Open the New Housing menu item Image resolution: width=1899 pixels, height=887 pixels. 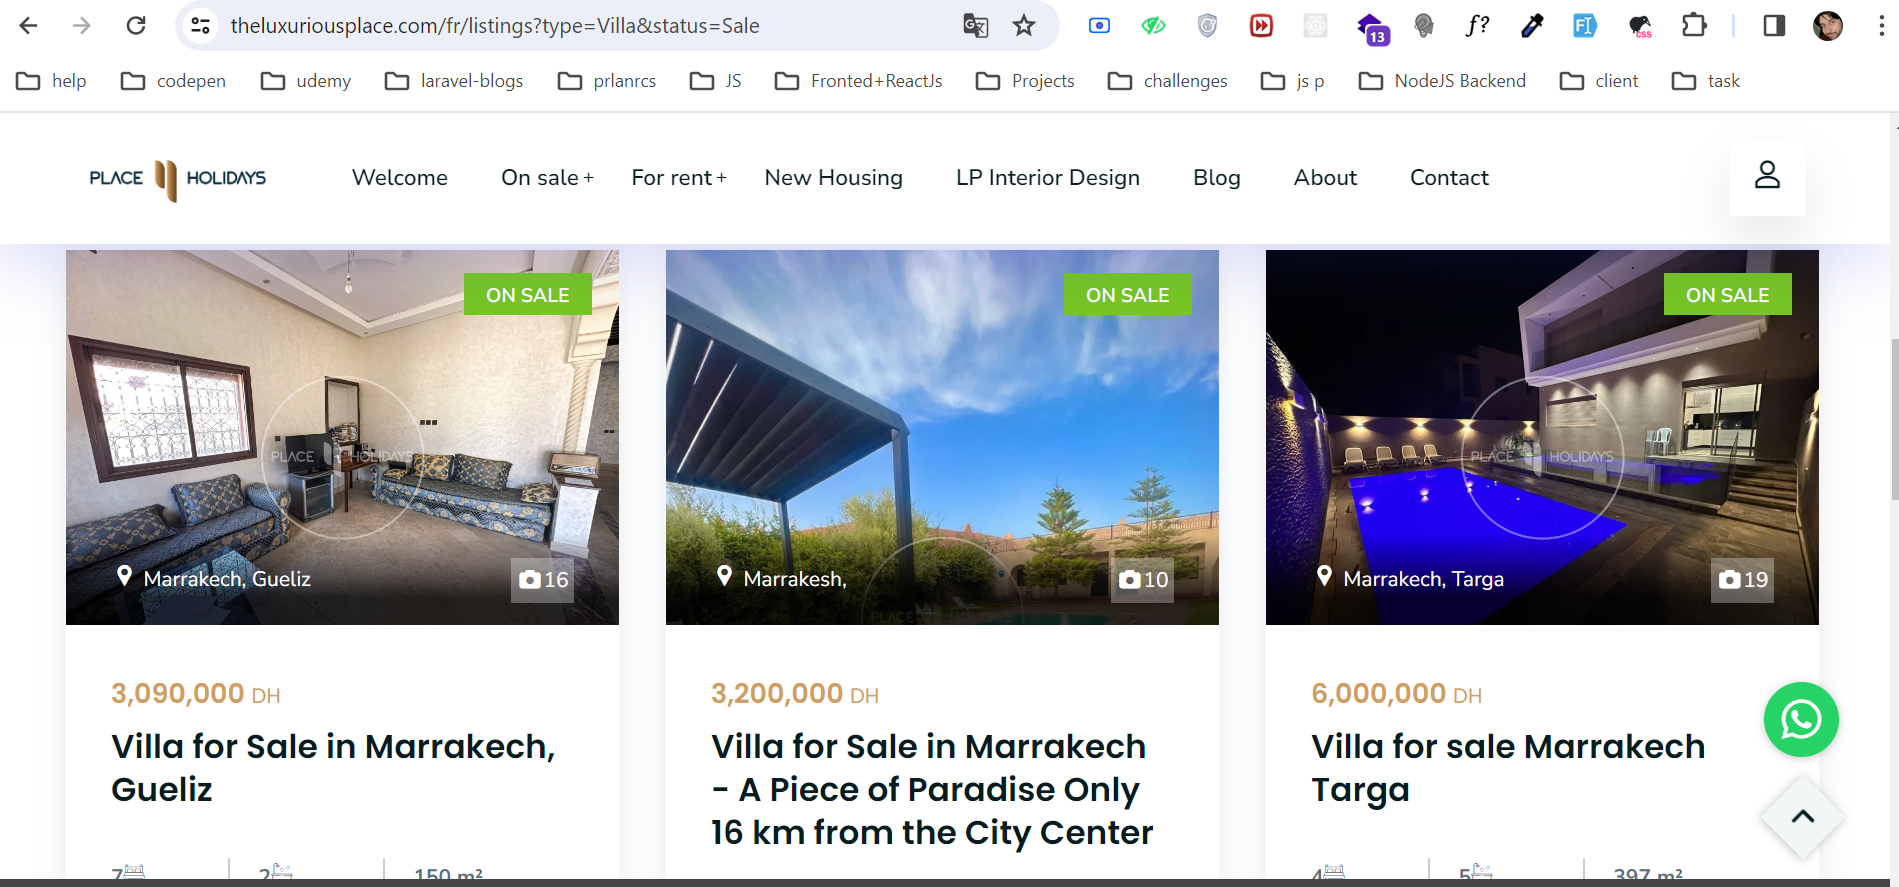tap(834, 178)
